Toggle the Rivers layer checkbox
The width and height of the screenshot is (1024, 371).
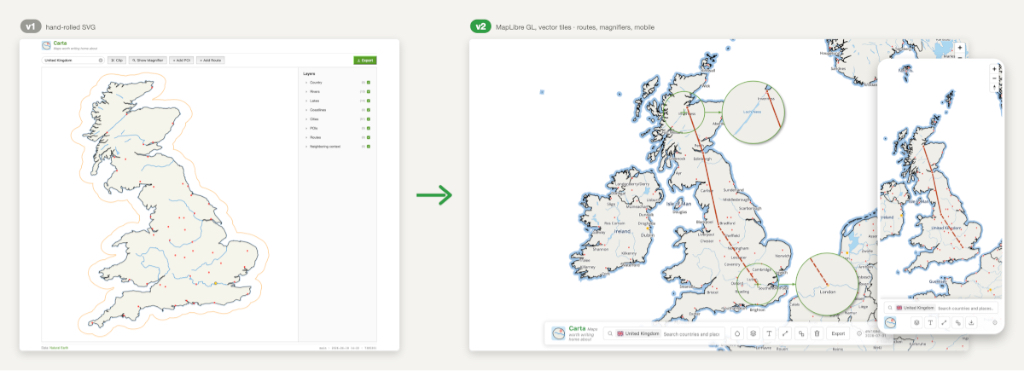click(368, 91)
